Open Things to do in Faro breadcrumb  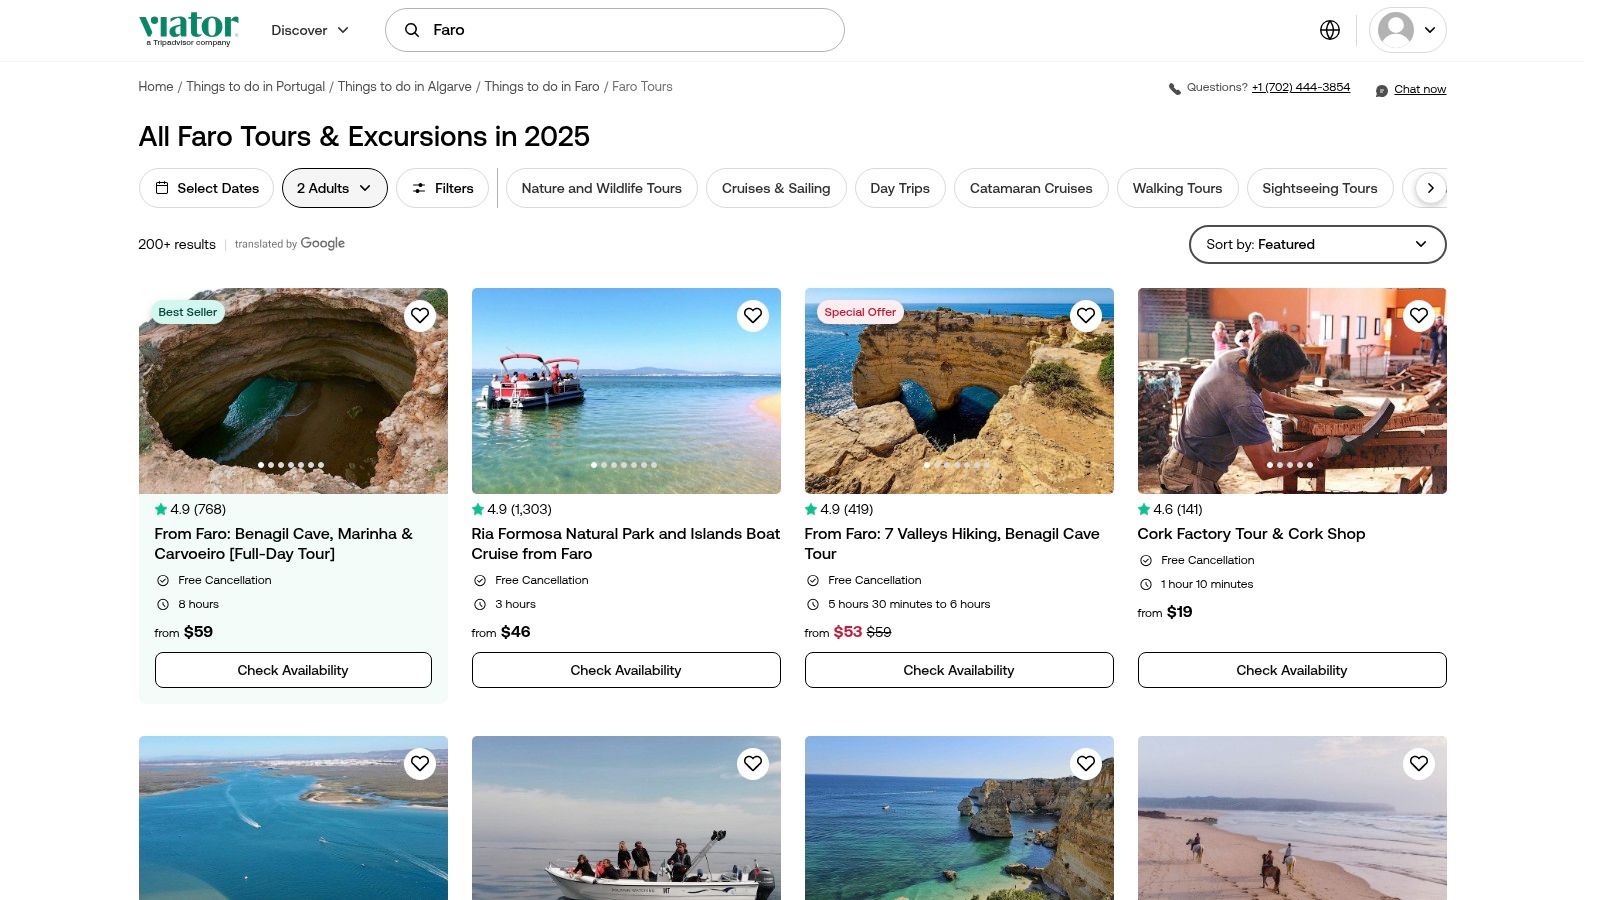[542, 87]
